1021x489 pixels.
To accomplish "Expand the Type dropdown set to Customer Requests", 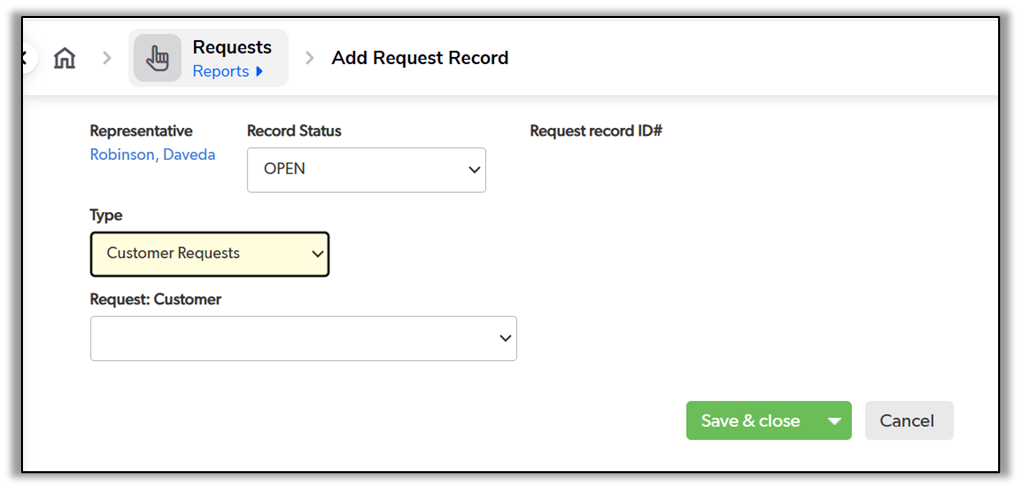I will tap(209, 254).
